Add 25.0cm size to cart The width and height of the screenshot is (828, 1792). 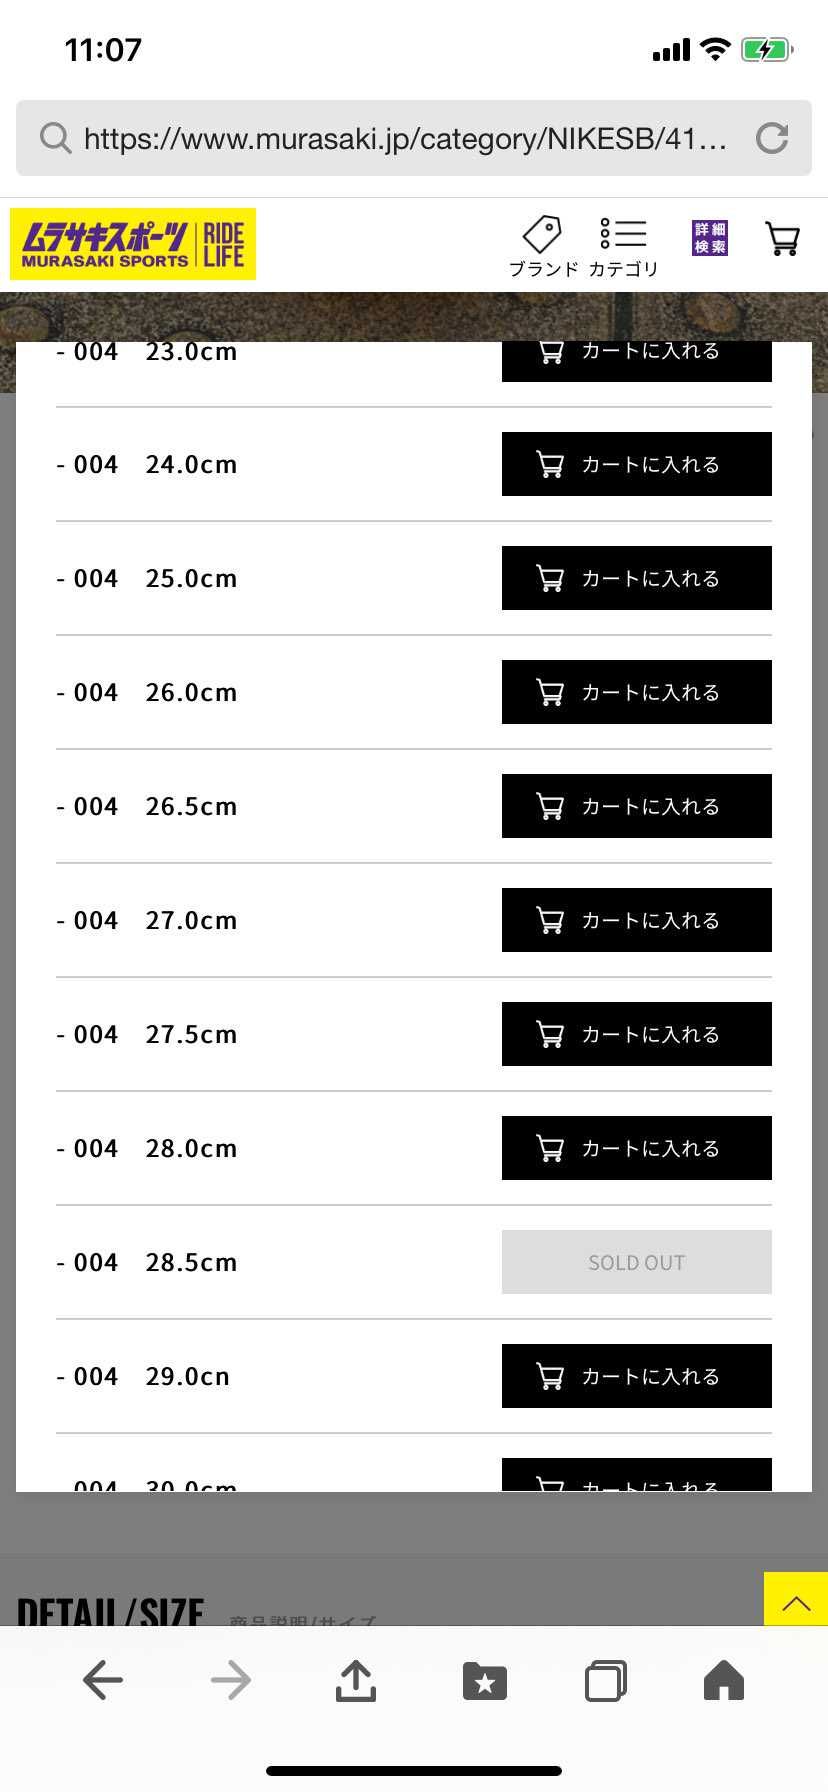(637, 578)
